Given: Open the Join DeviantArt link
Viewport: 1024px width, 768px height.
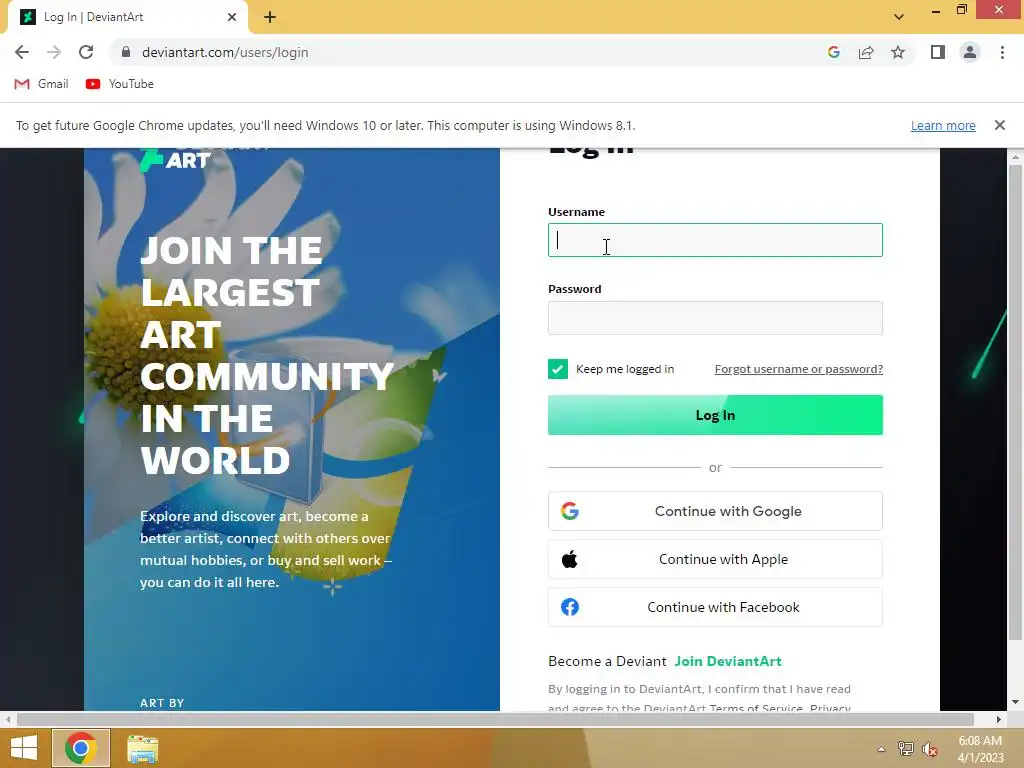Looking at the screenshot, I should 728,661.
